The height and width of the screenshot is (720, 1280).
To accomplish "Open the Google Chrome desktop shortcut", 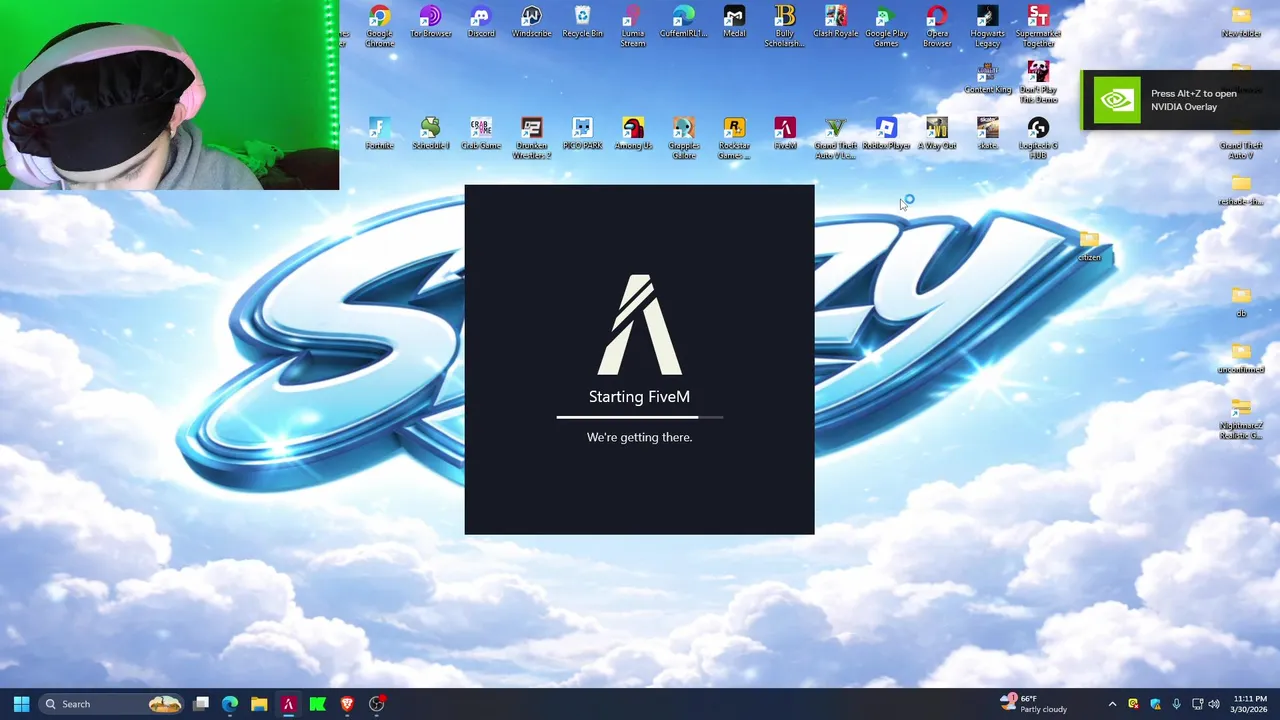I will 380,26.
